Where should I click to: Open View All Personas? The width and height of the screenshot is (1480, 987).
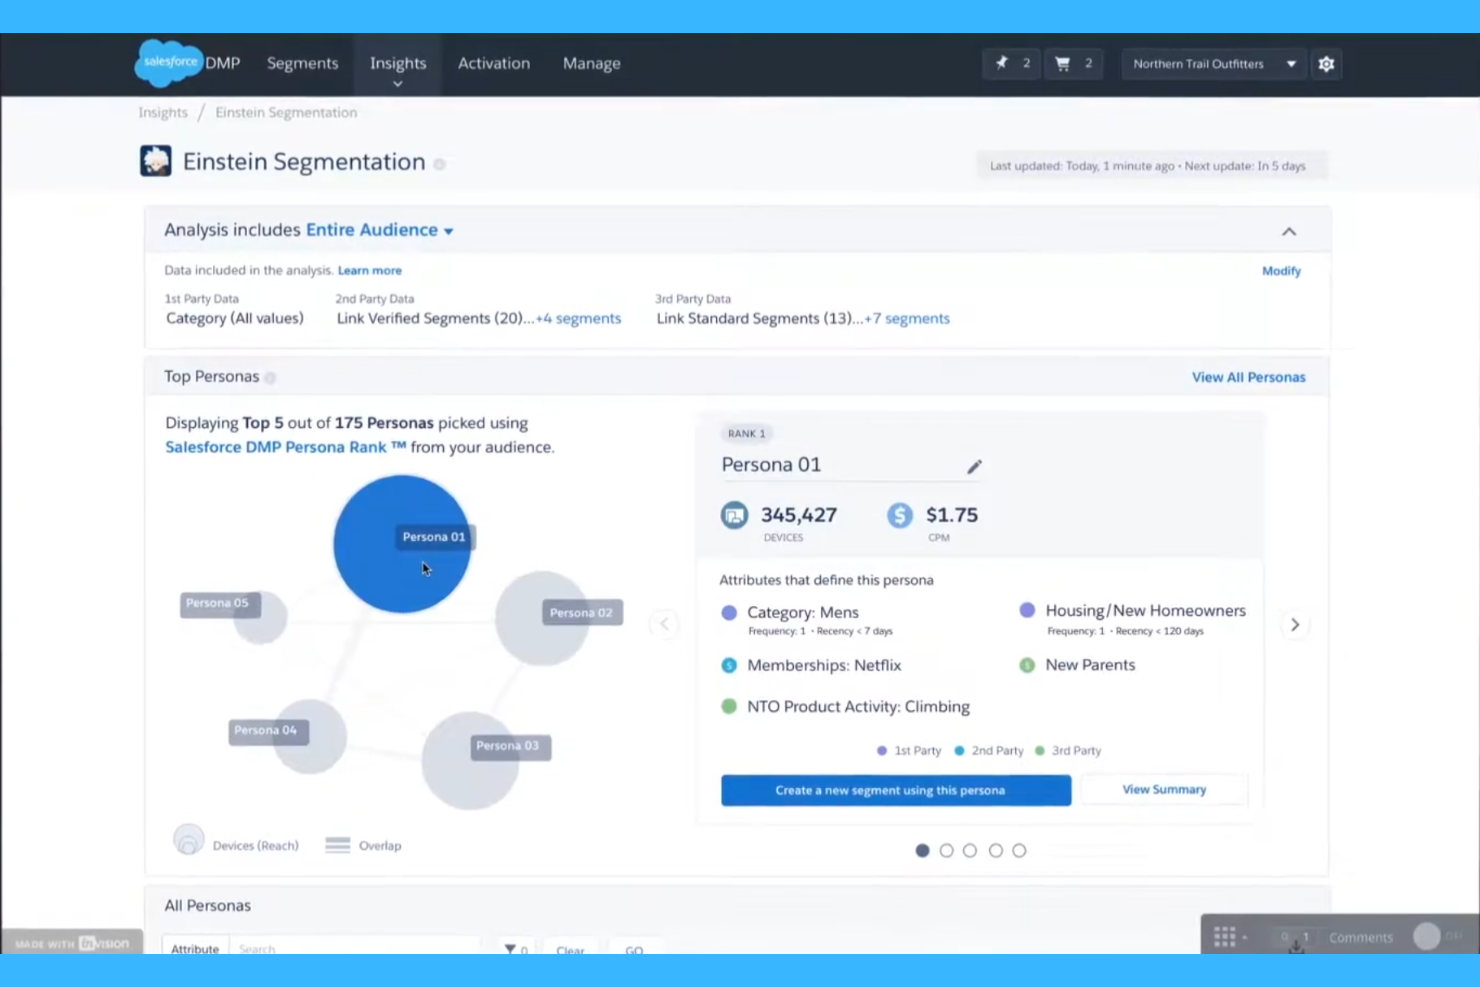(x=1248, y=377)
